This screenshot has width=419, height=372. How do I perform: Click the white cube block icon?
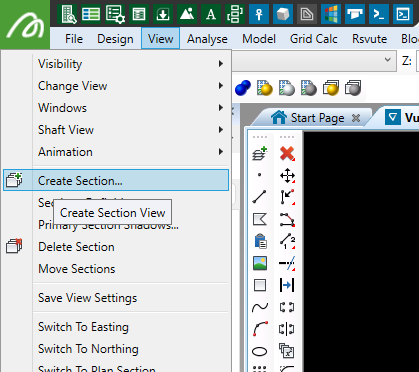pos(283,14)
